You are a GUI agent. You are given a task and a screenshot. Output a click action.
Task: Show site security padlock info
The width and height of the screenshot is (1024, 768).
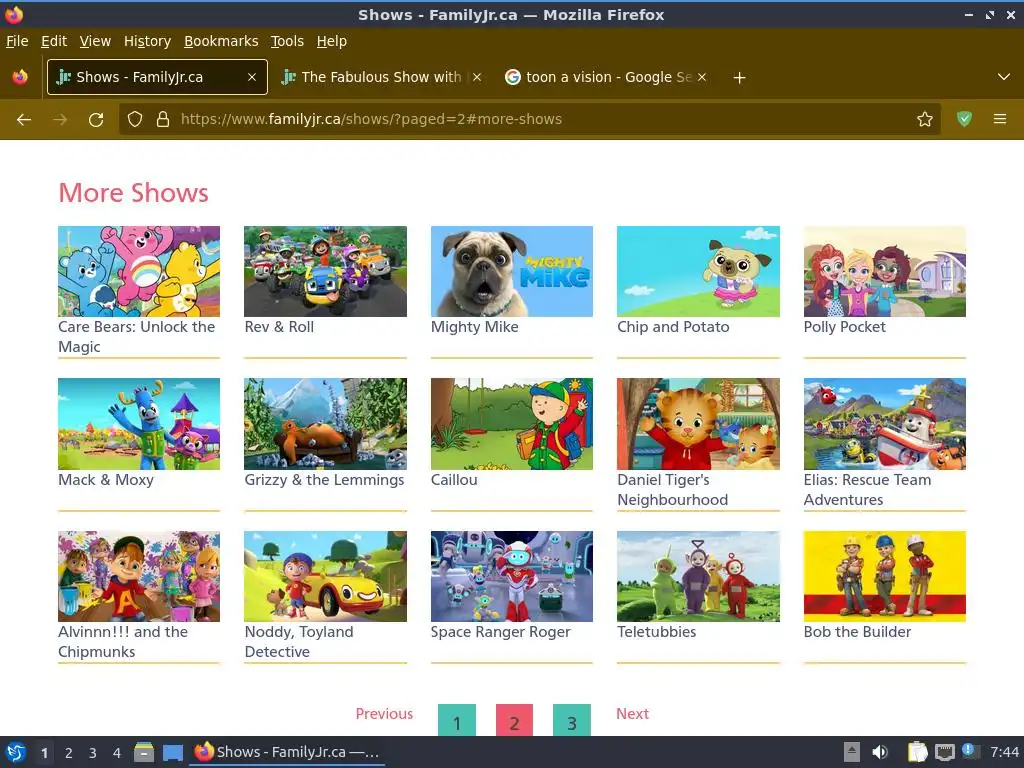(x=163, y=120)
